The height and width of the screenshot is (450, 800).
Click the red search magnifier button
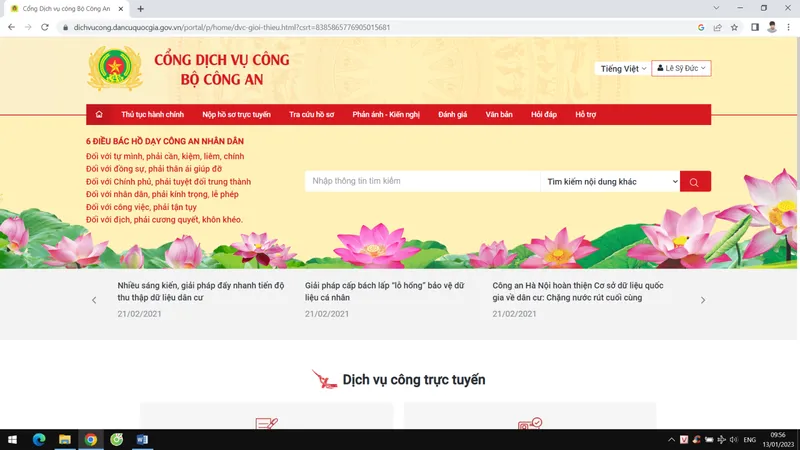coord(695,182)
